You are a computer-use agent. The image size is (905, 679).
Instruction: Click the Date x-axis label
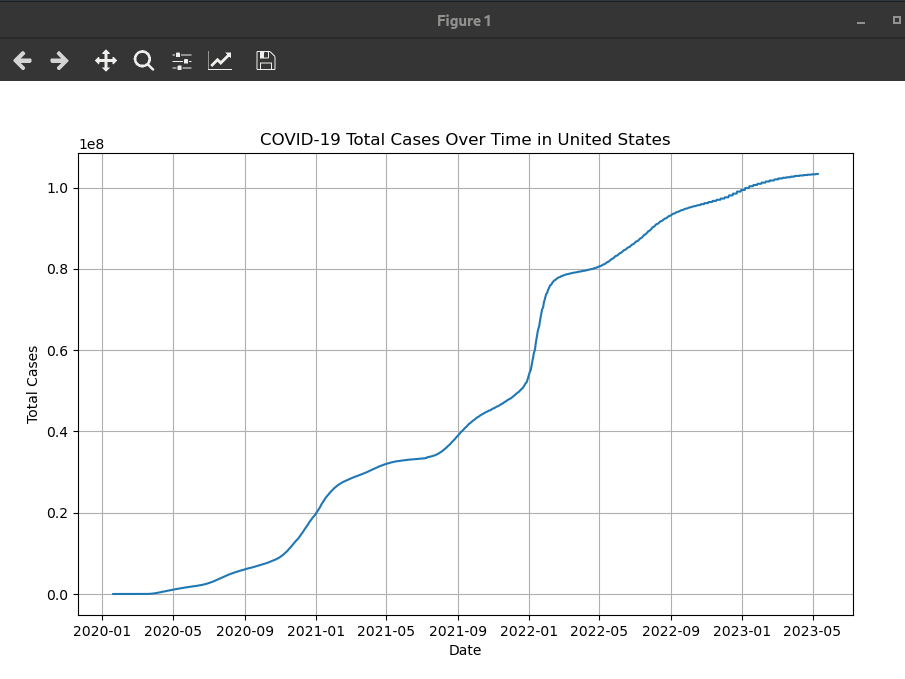click(x=465, y=650)
